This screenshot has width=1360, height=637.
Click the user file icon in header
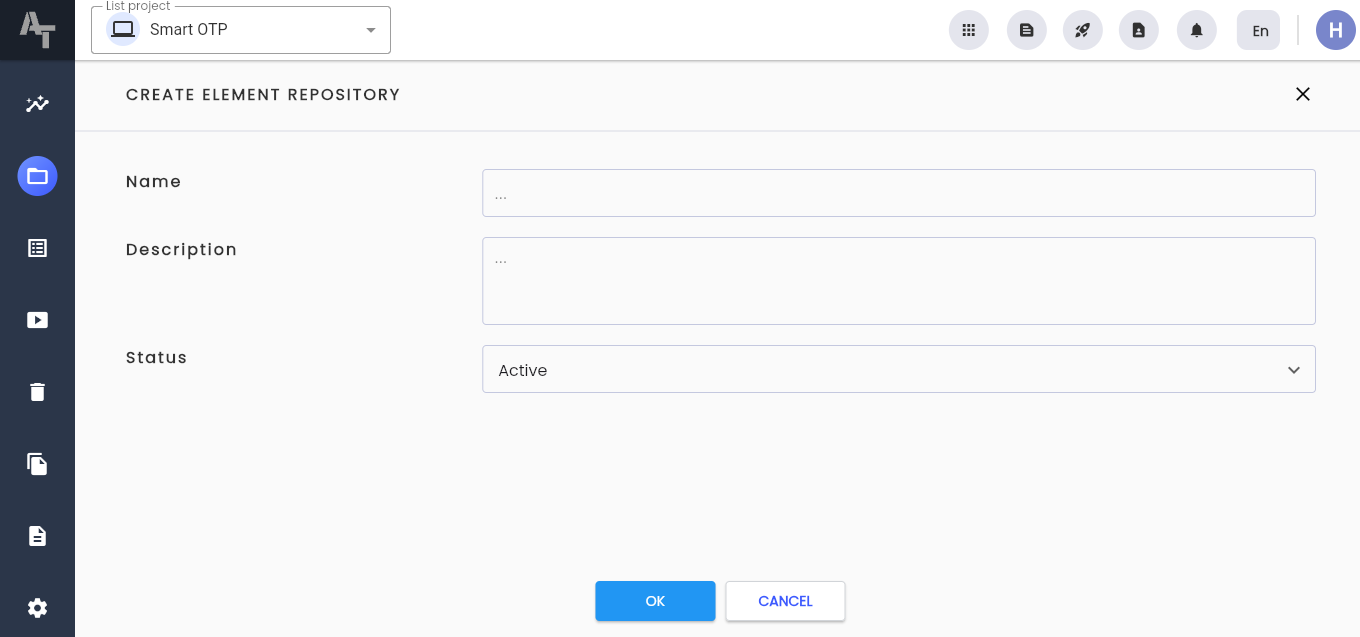1138,30
